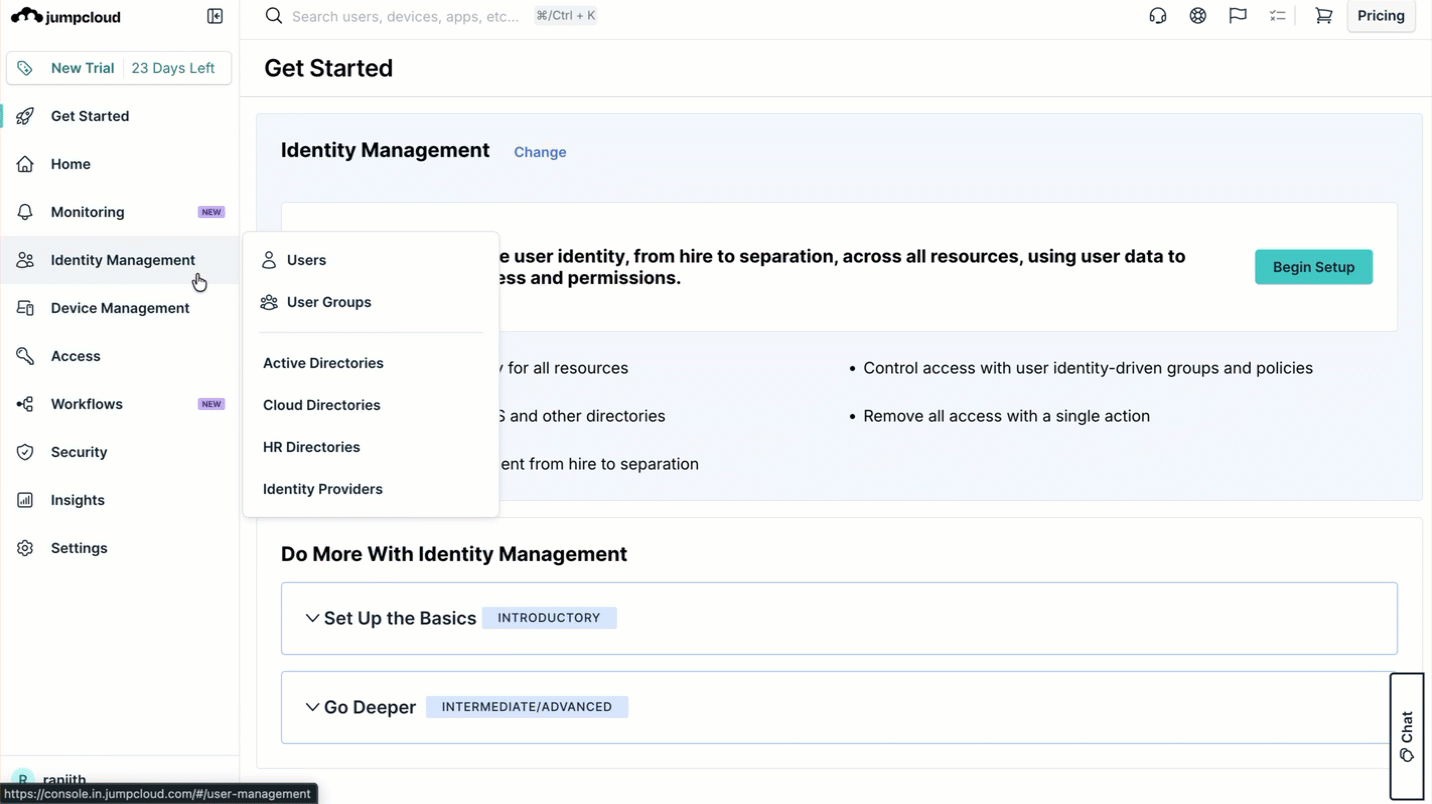The image size is (1432, 804).
Task: Click the Workflows nodes icon
Action: 25,404
